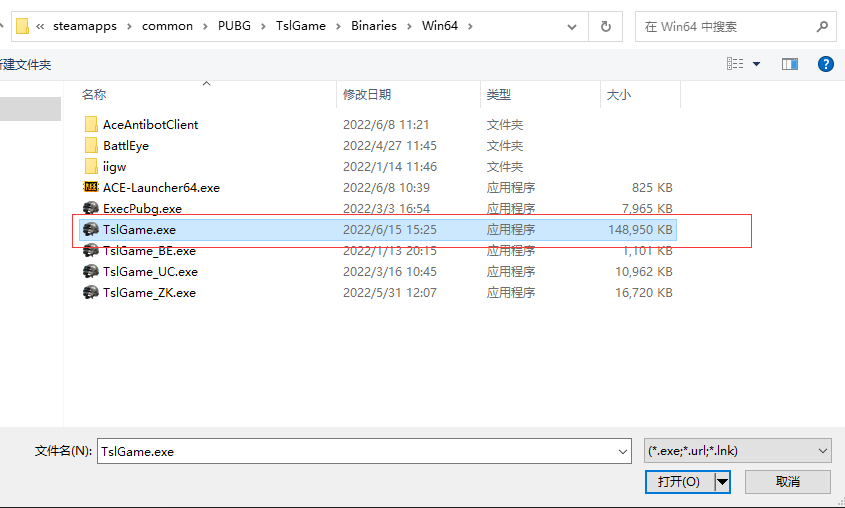Click the 148,950 KB size cell
Screen dimensions: 845x508
[x=640, y=229]
